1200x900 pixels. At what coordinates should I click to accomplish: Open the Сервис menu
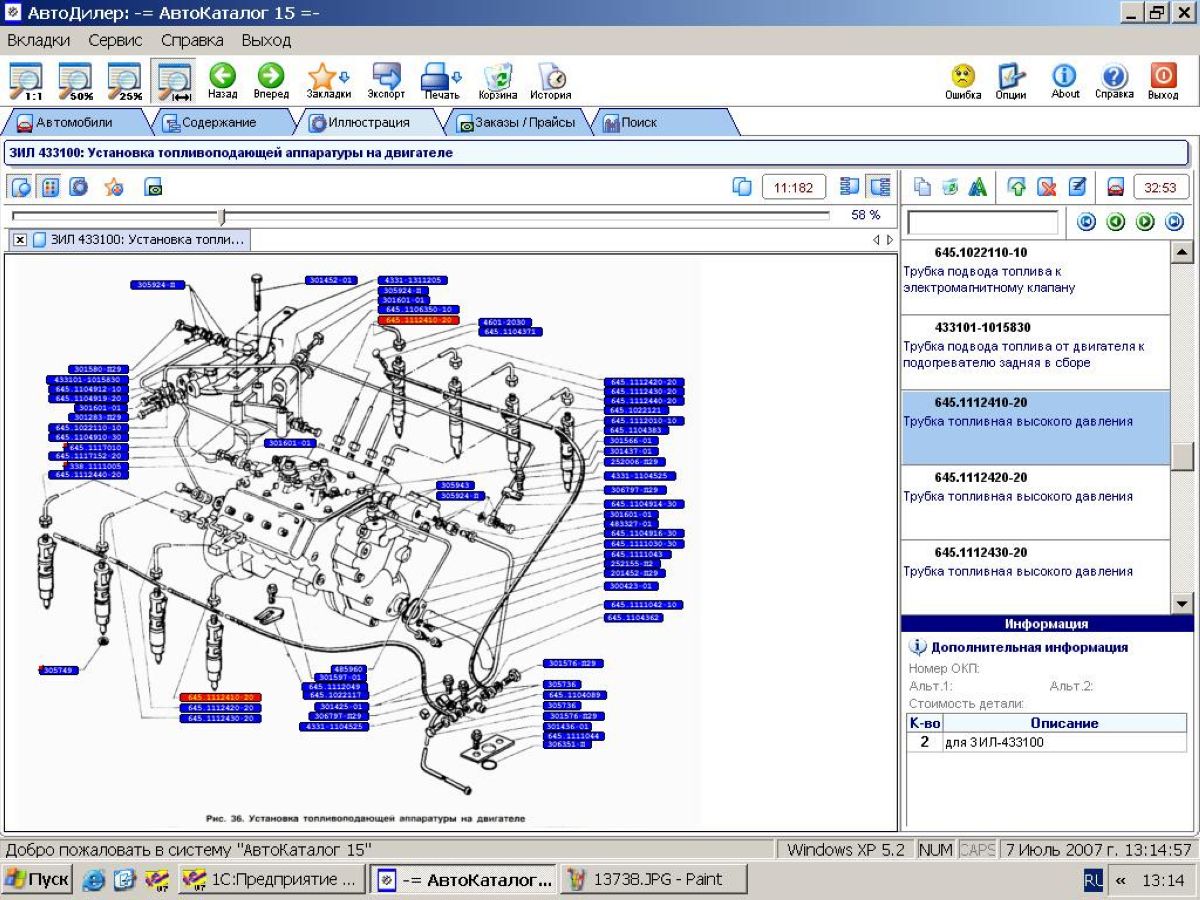(x=115, y=41)
